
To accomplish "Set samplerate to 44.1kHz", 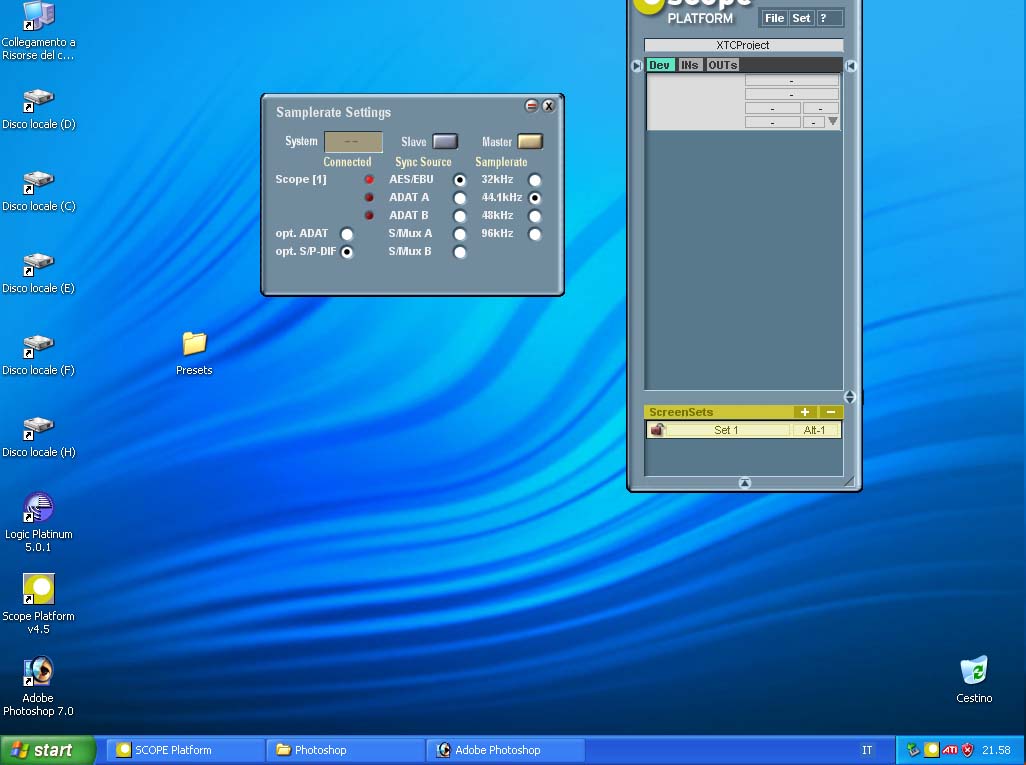I will (535, 198).
